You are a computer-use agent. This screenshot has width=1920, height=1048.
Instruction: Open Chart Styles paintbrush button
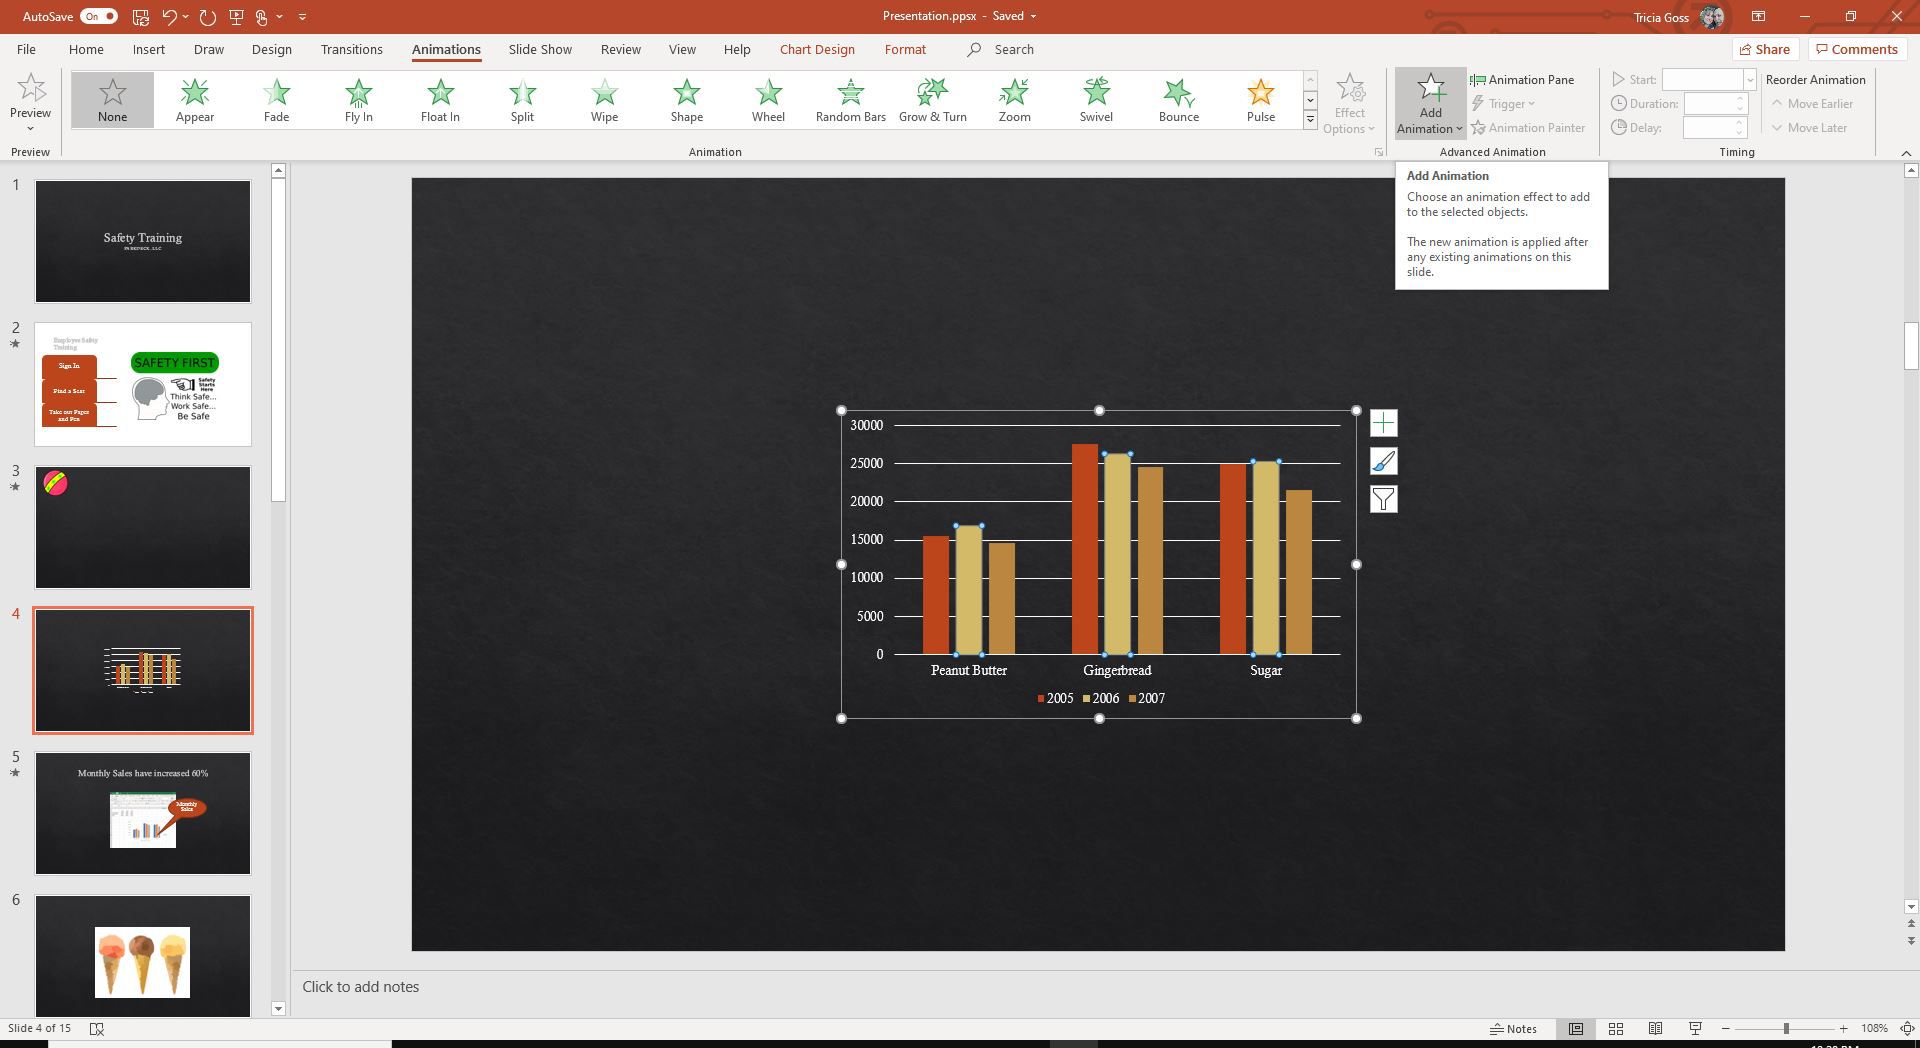click(1383, 462)
